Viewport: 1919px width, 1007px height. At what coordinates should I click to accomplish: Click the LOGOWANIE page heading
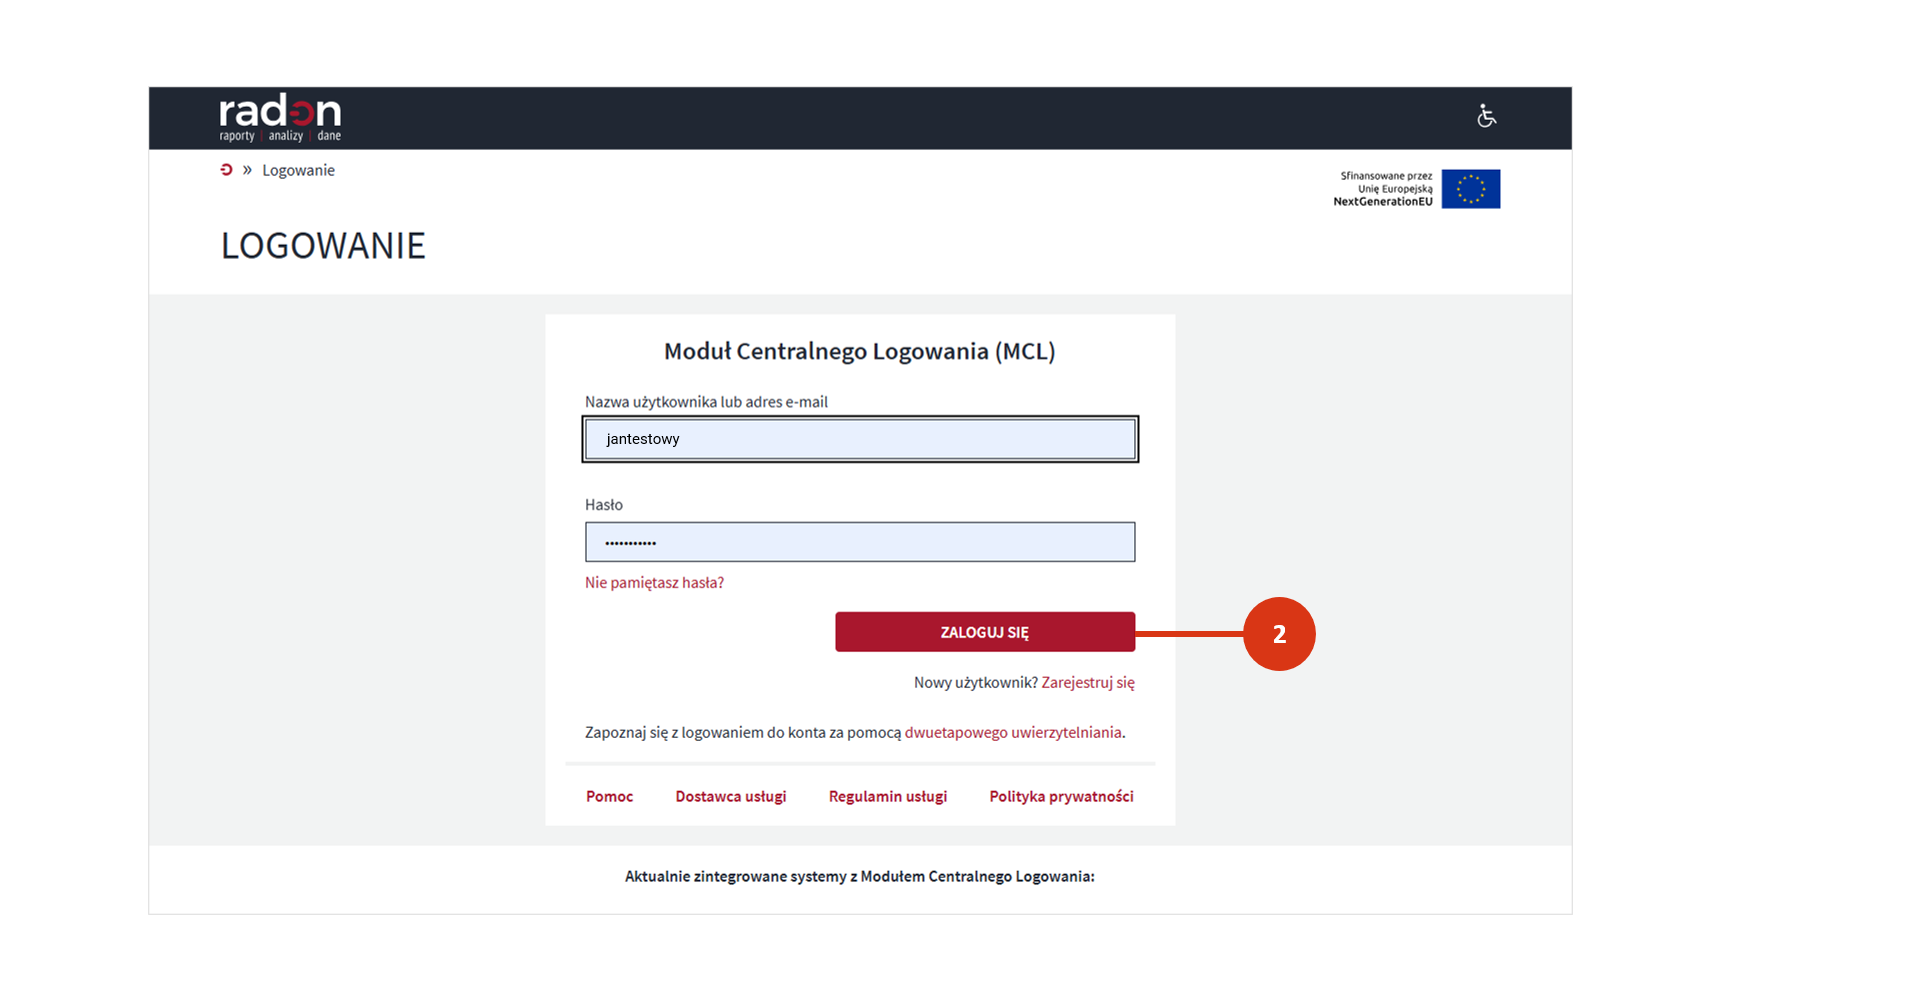pyautogui.click(x=323, y=246)
